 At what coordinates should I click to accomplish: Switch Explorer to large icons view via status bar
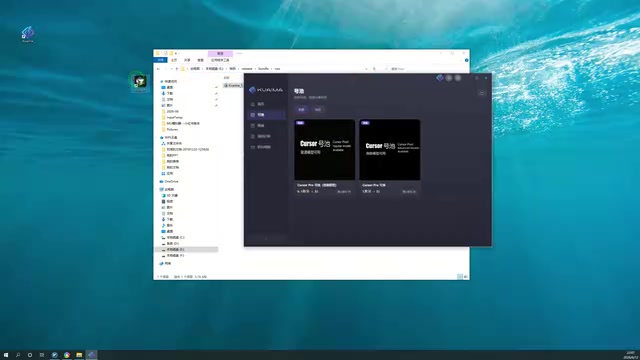466,277
